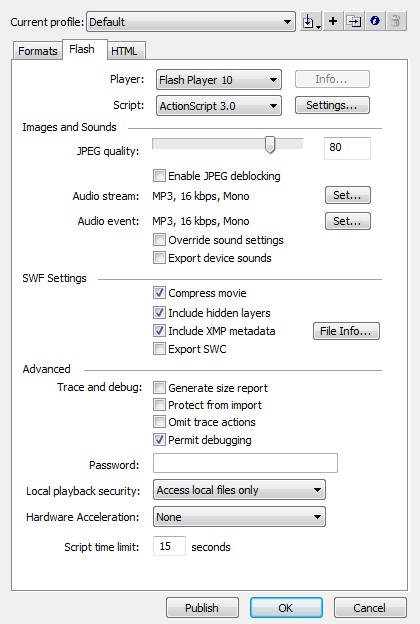The height and width of the screenshot is (624, 420).
Task: Expand Hardware Acceleration dropdown
Action: [x=239, y=517]
